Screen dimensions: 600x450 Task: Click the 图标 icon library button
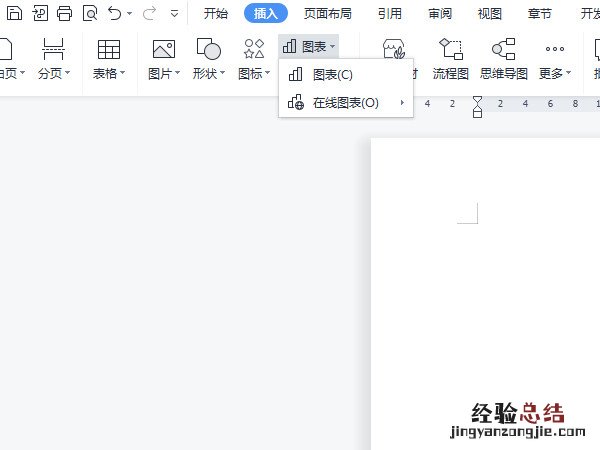click(x=254, y=50)
